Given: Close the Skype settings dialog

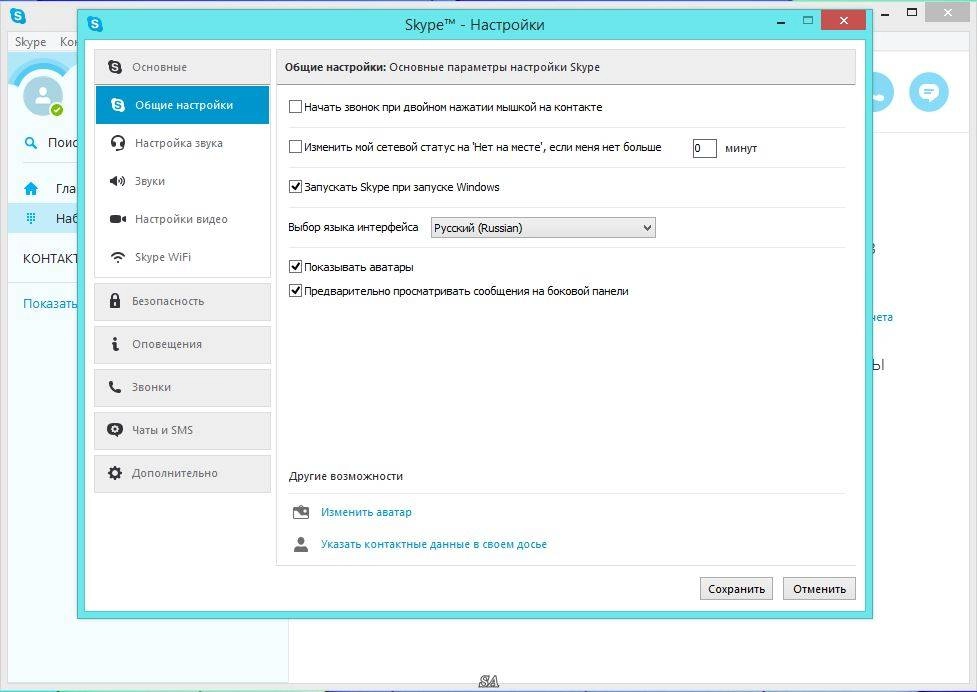Looking at the screenshot, I should coord(843,21).
